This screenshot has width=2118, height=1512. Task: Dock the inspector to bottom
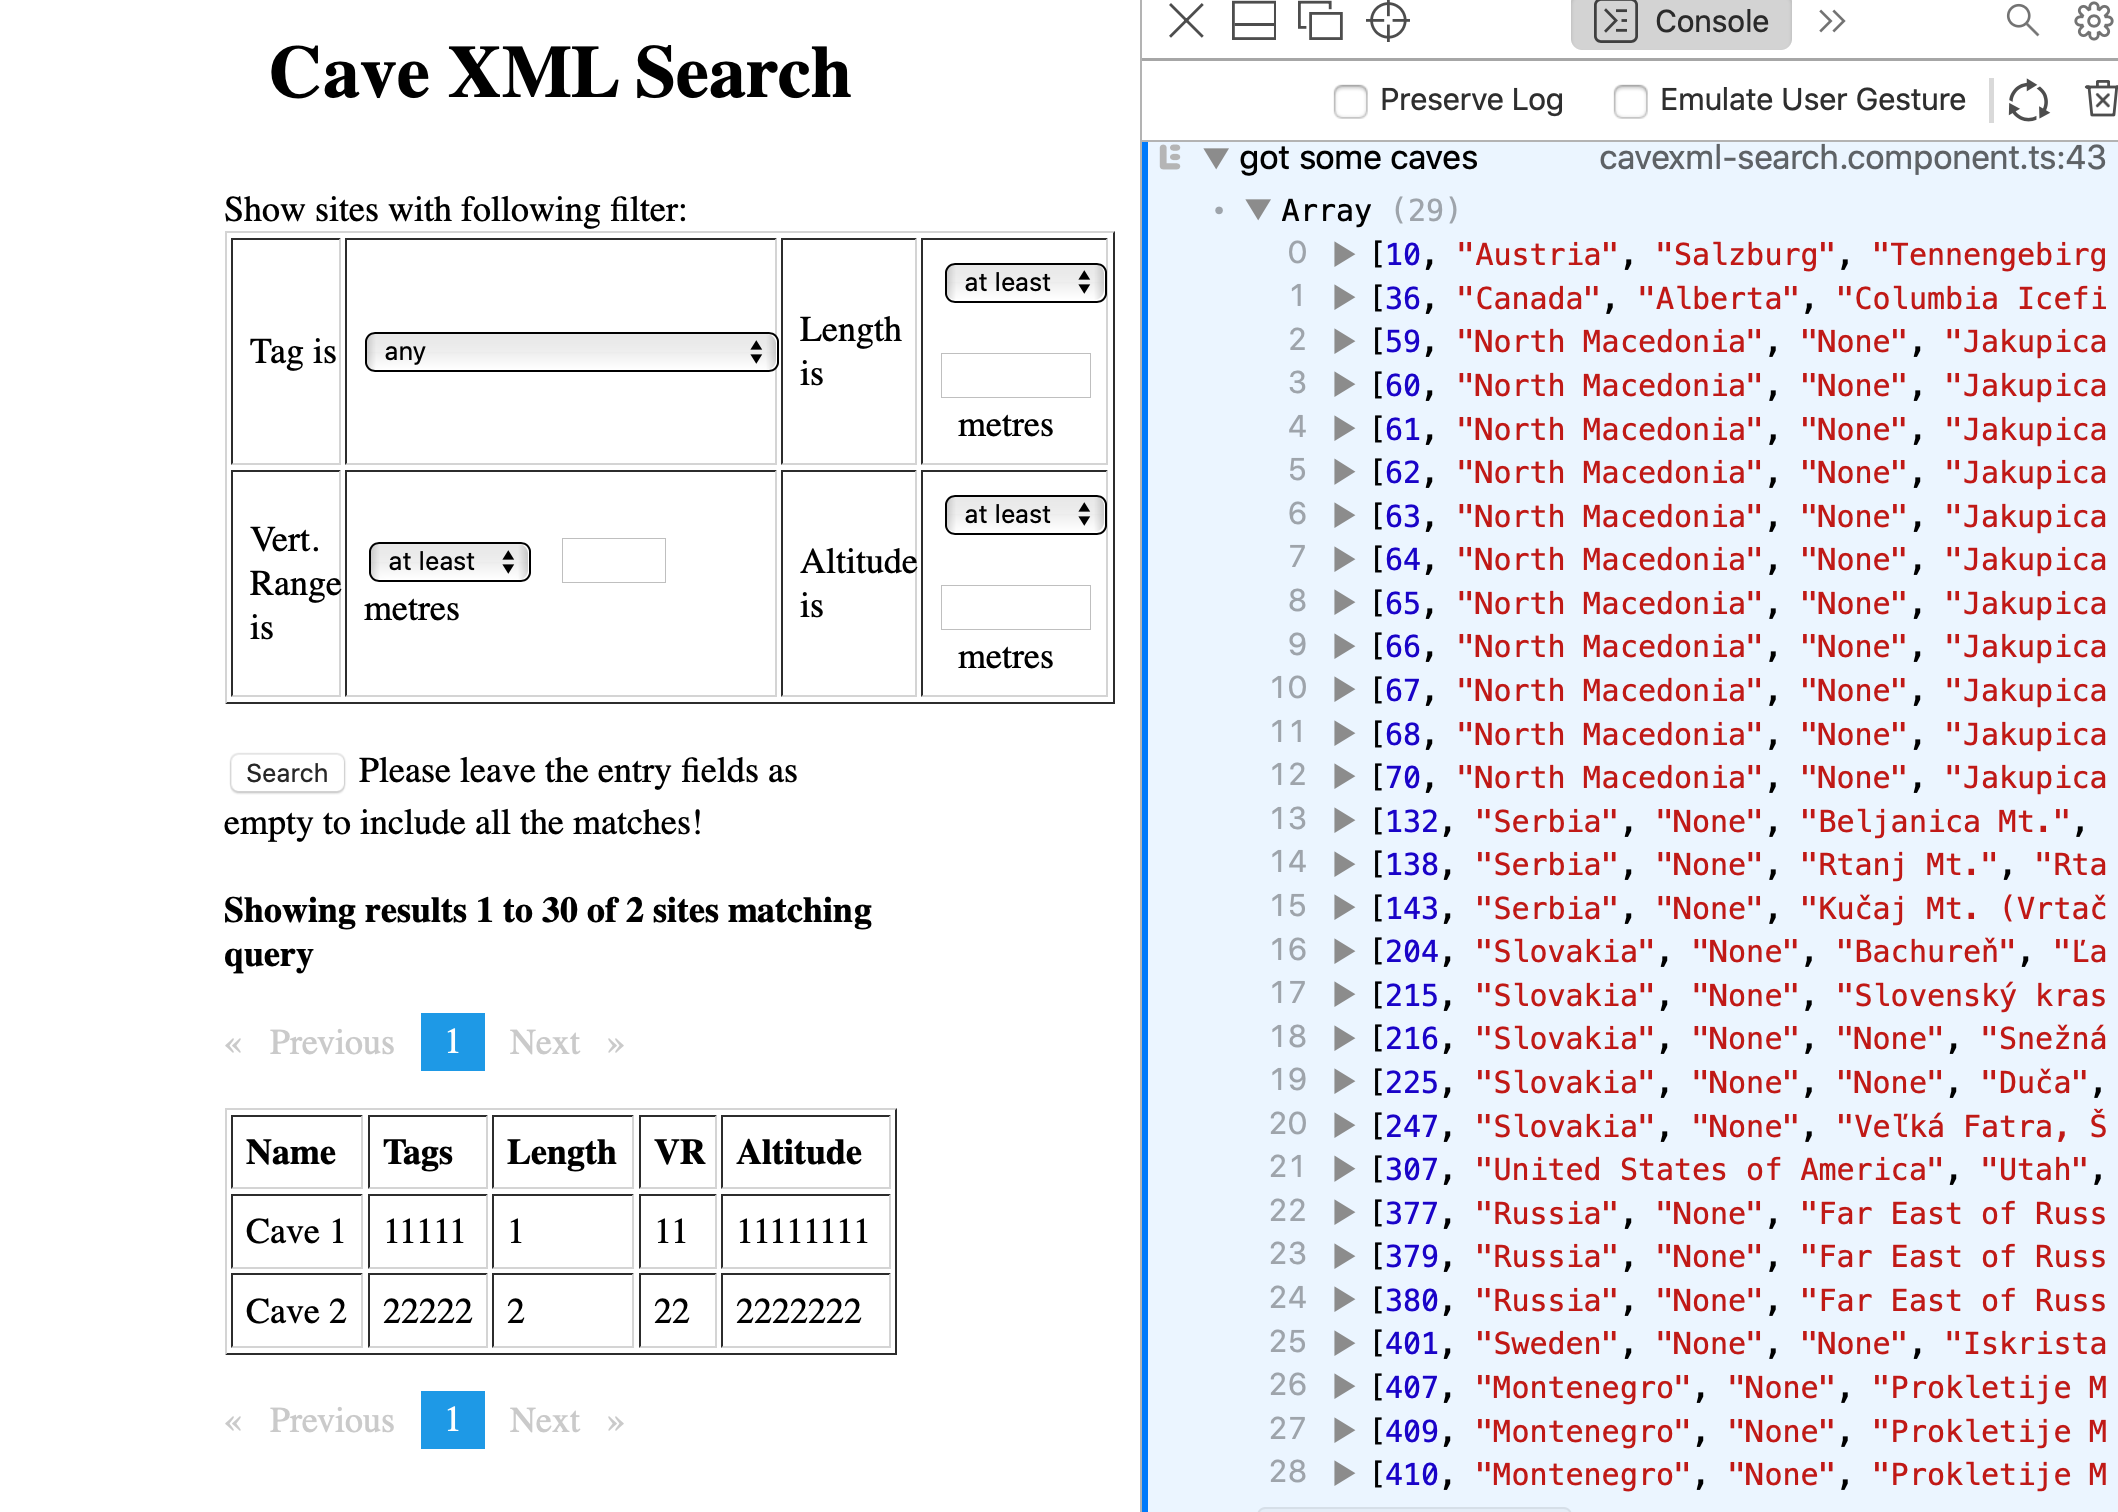[x=1253, y=21]
